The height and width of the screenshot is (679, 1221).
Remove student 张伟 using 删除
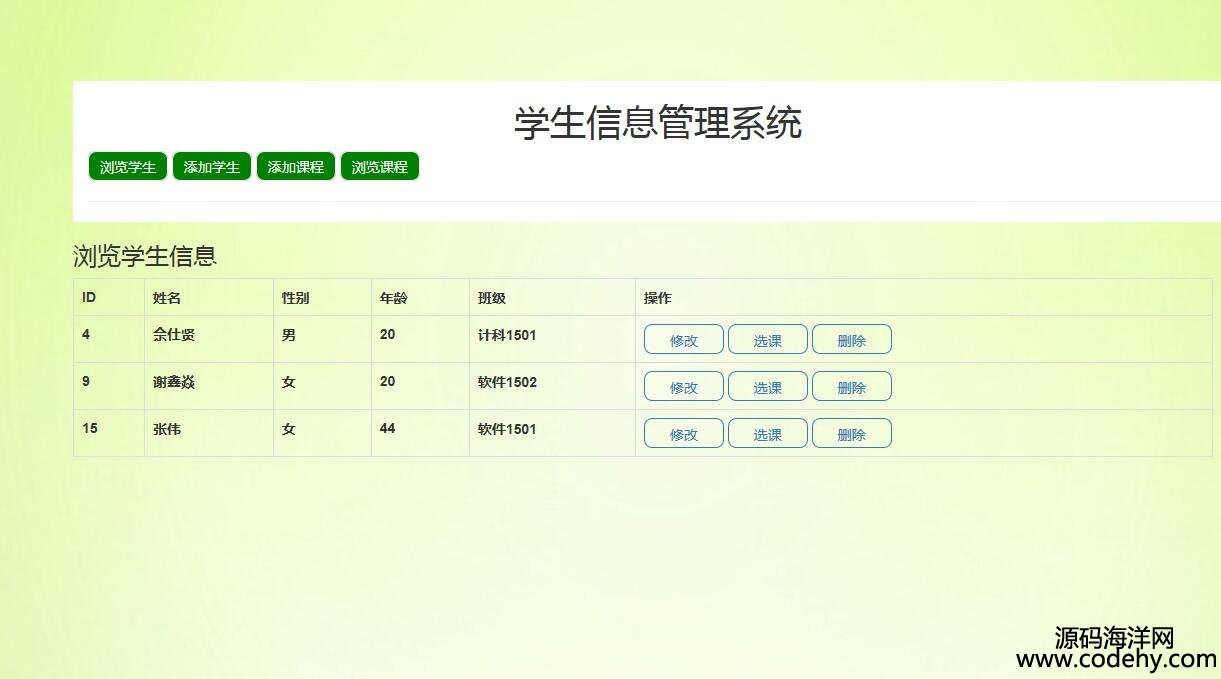852,434
